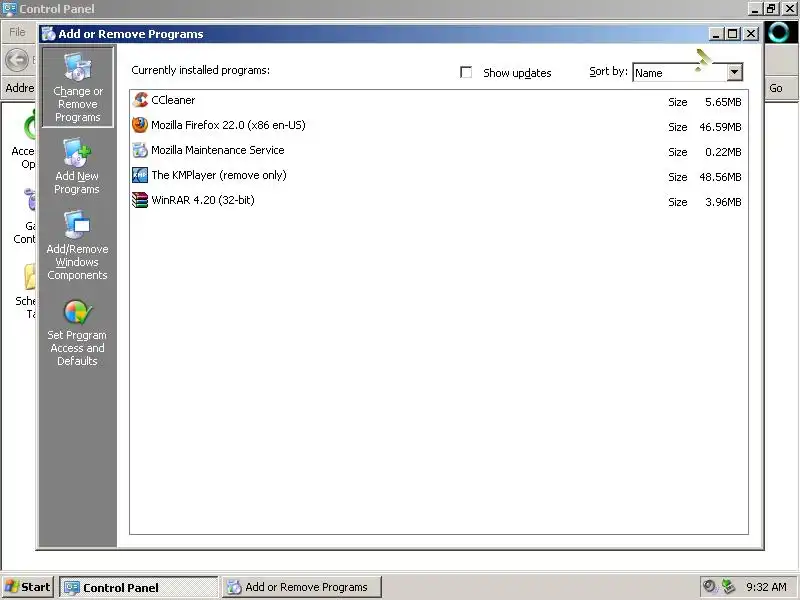
Task: Click the CCleaner program icon
Action: tap(140, 100)
